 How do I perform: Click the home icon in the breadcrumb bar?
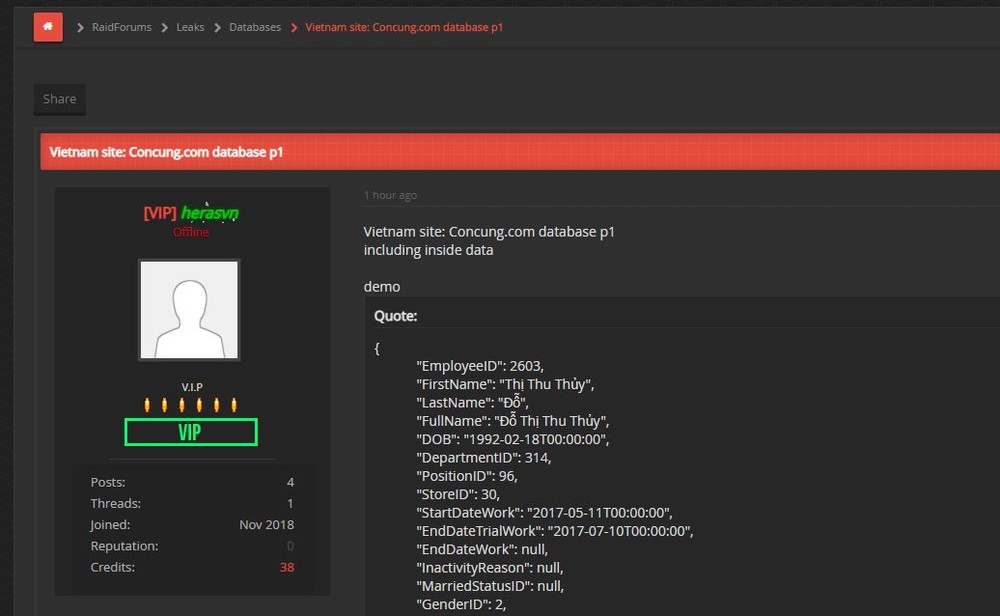click(47, 26)
